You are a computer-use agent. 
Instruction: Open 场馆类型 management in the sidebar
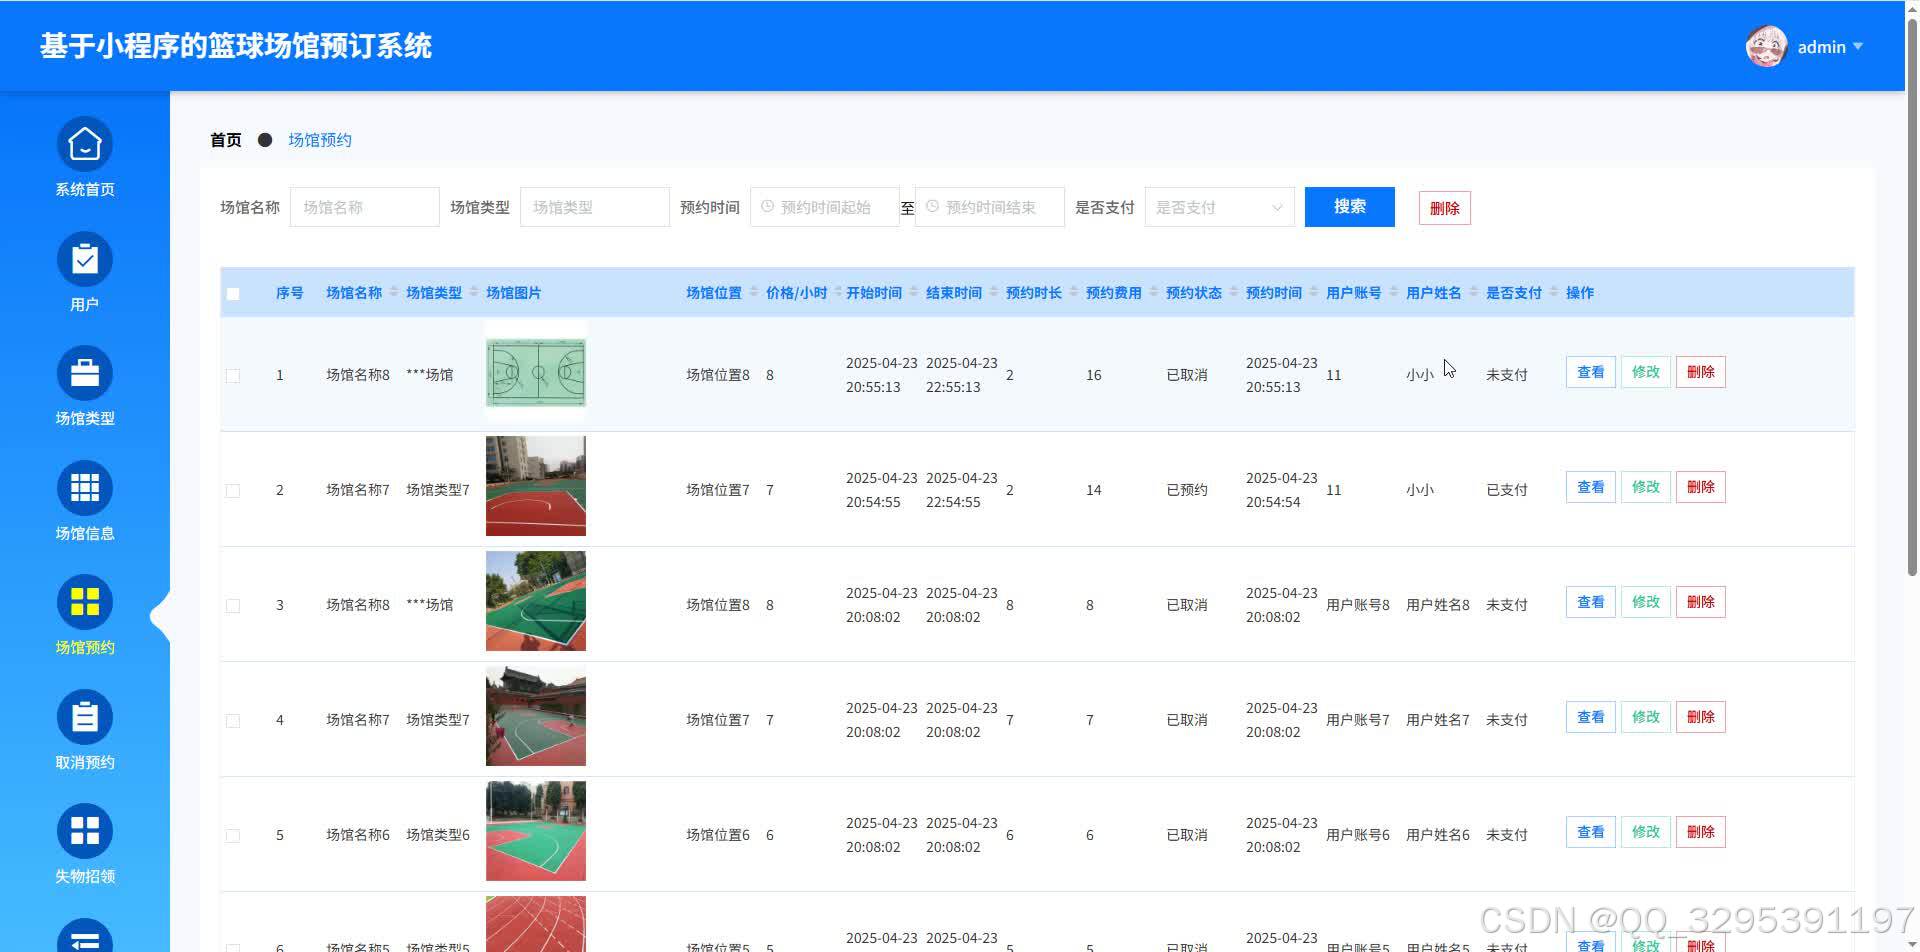(84, 385)
